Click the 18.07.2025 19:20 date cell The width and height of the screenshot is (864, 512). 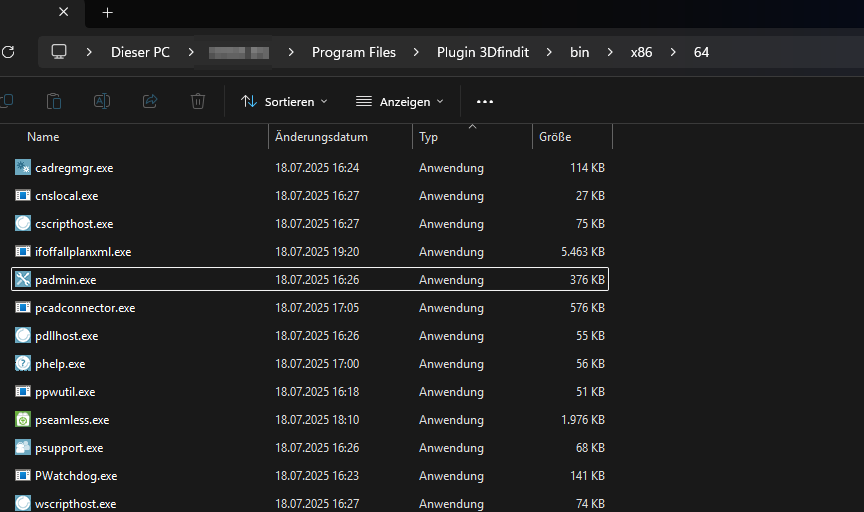tap(317, 252)
